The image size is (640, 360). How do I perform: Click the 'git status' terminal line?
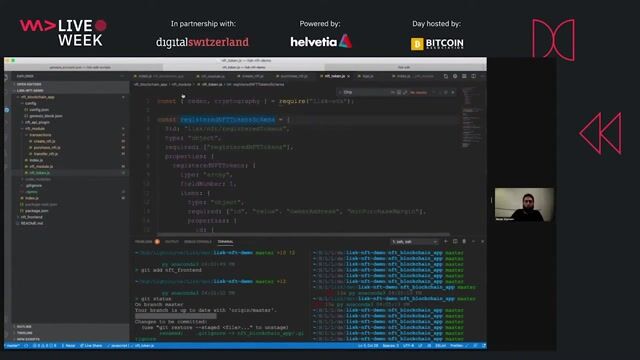[156, 299]
